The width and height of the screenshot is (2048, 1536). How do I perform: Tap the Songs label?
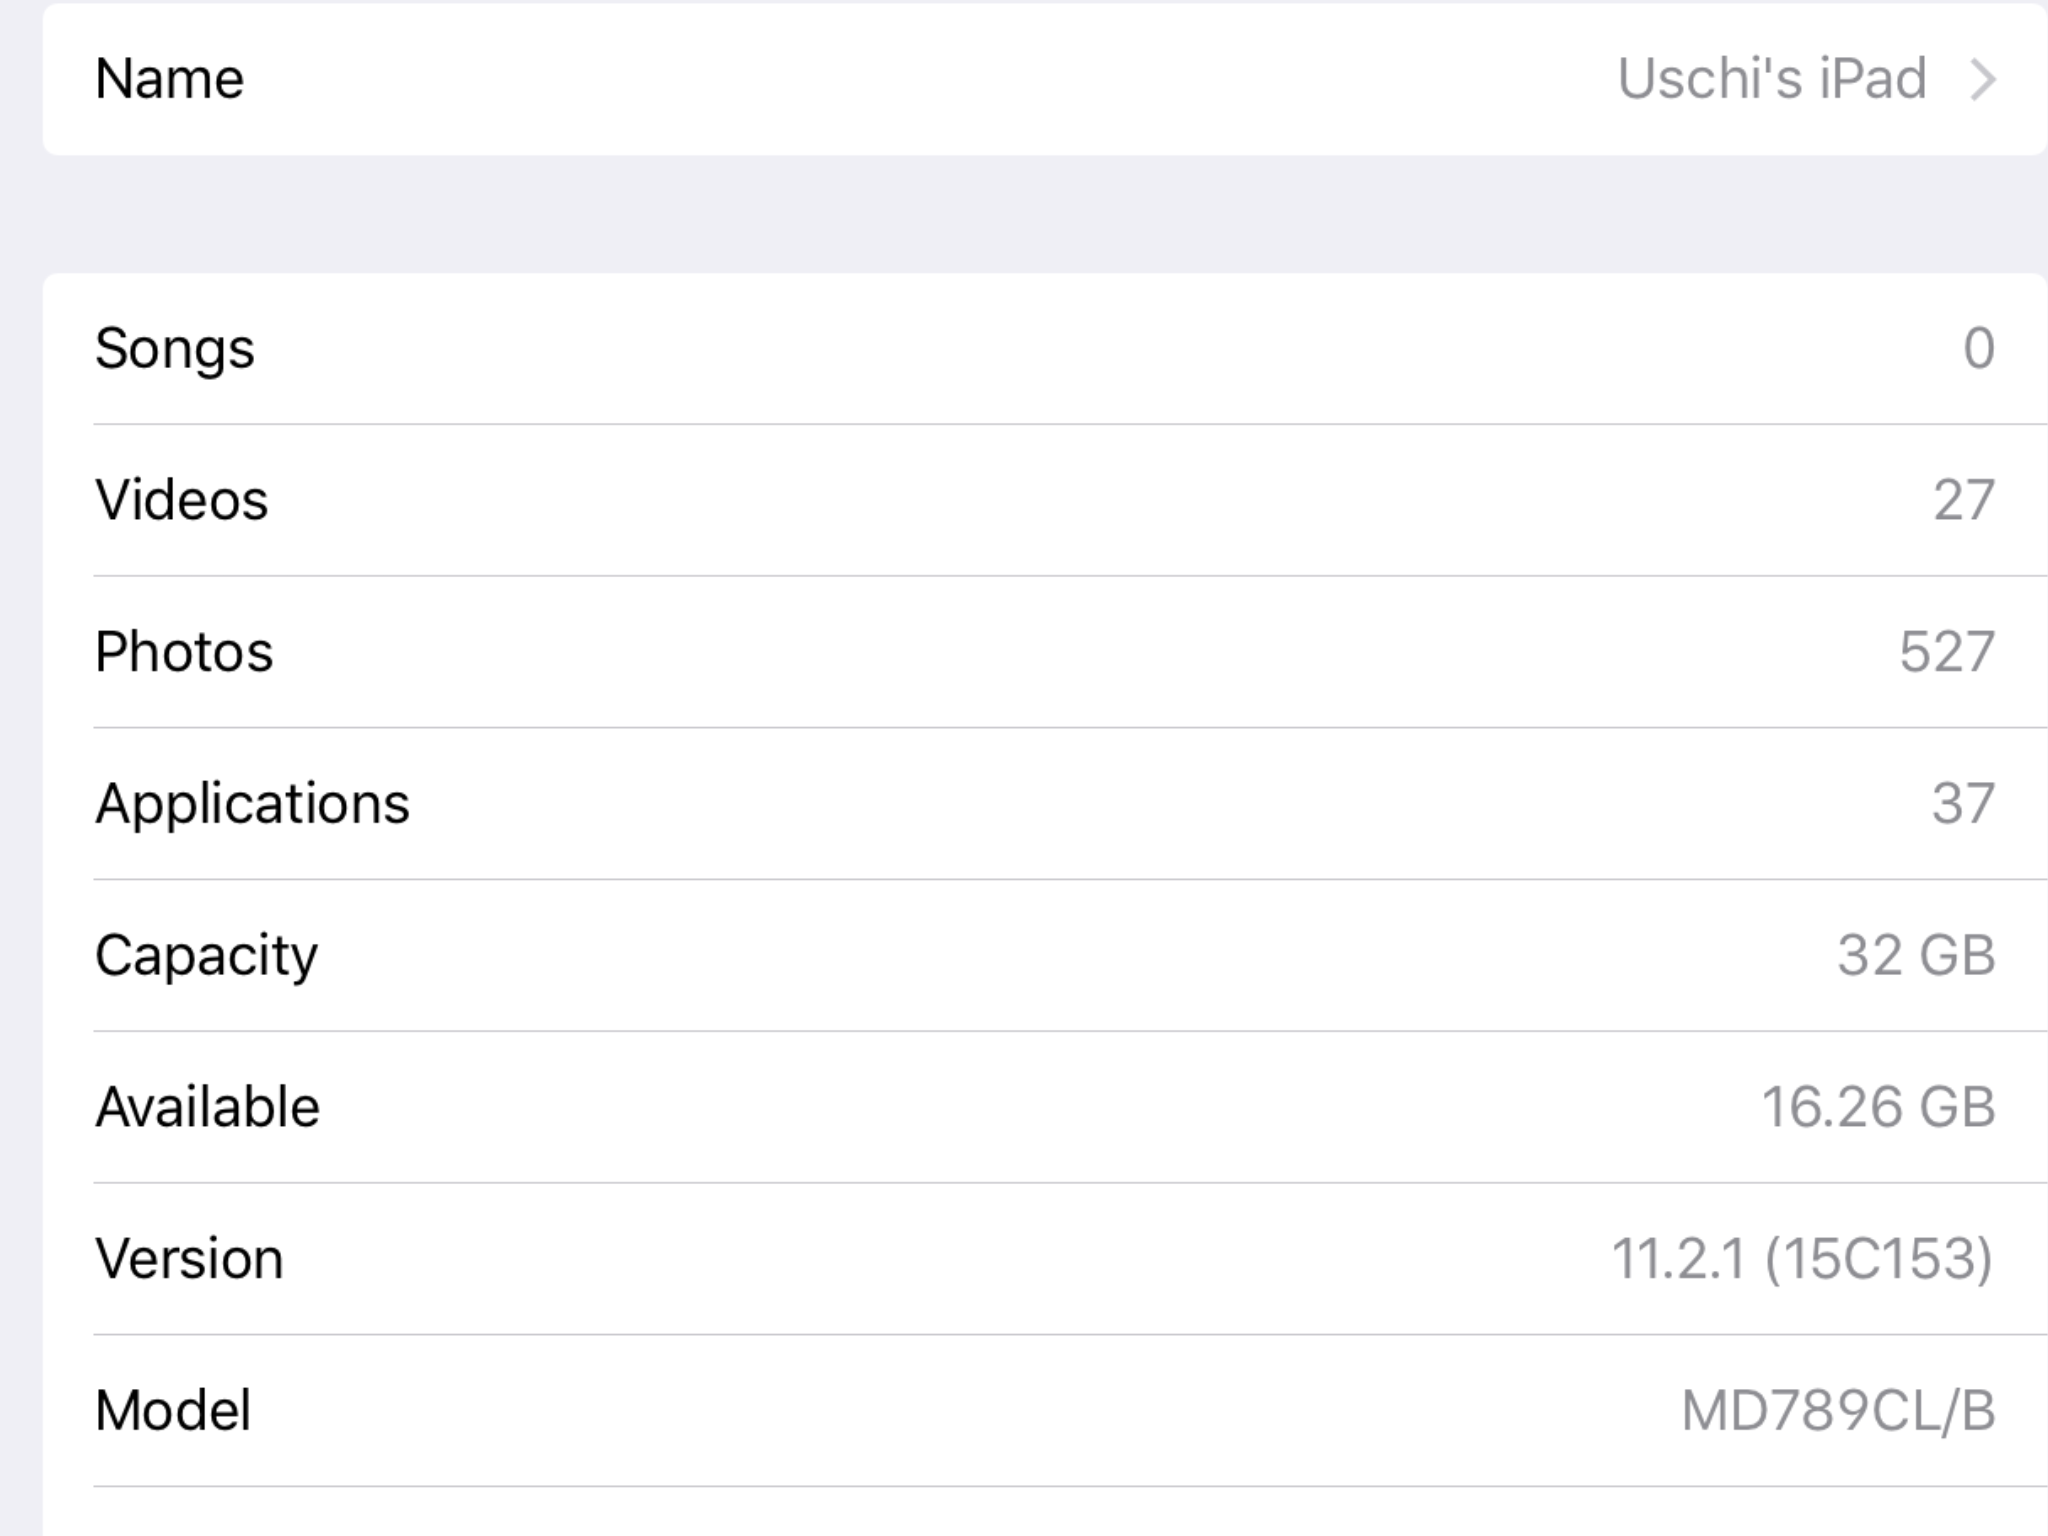click(174, 349)
